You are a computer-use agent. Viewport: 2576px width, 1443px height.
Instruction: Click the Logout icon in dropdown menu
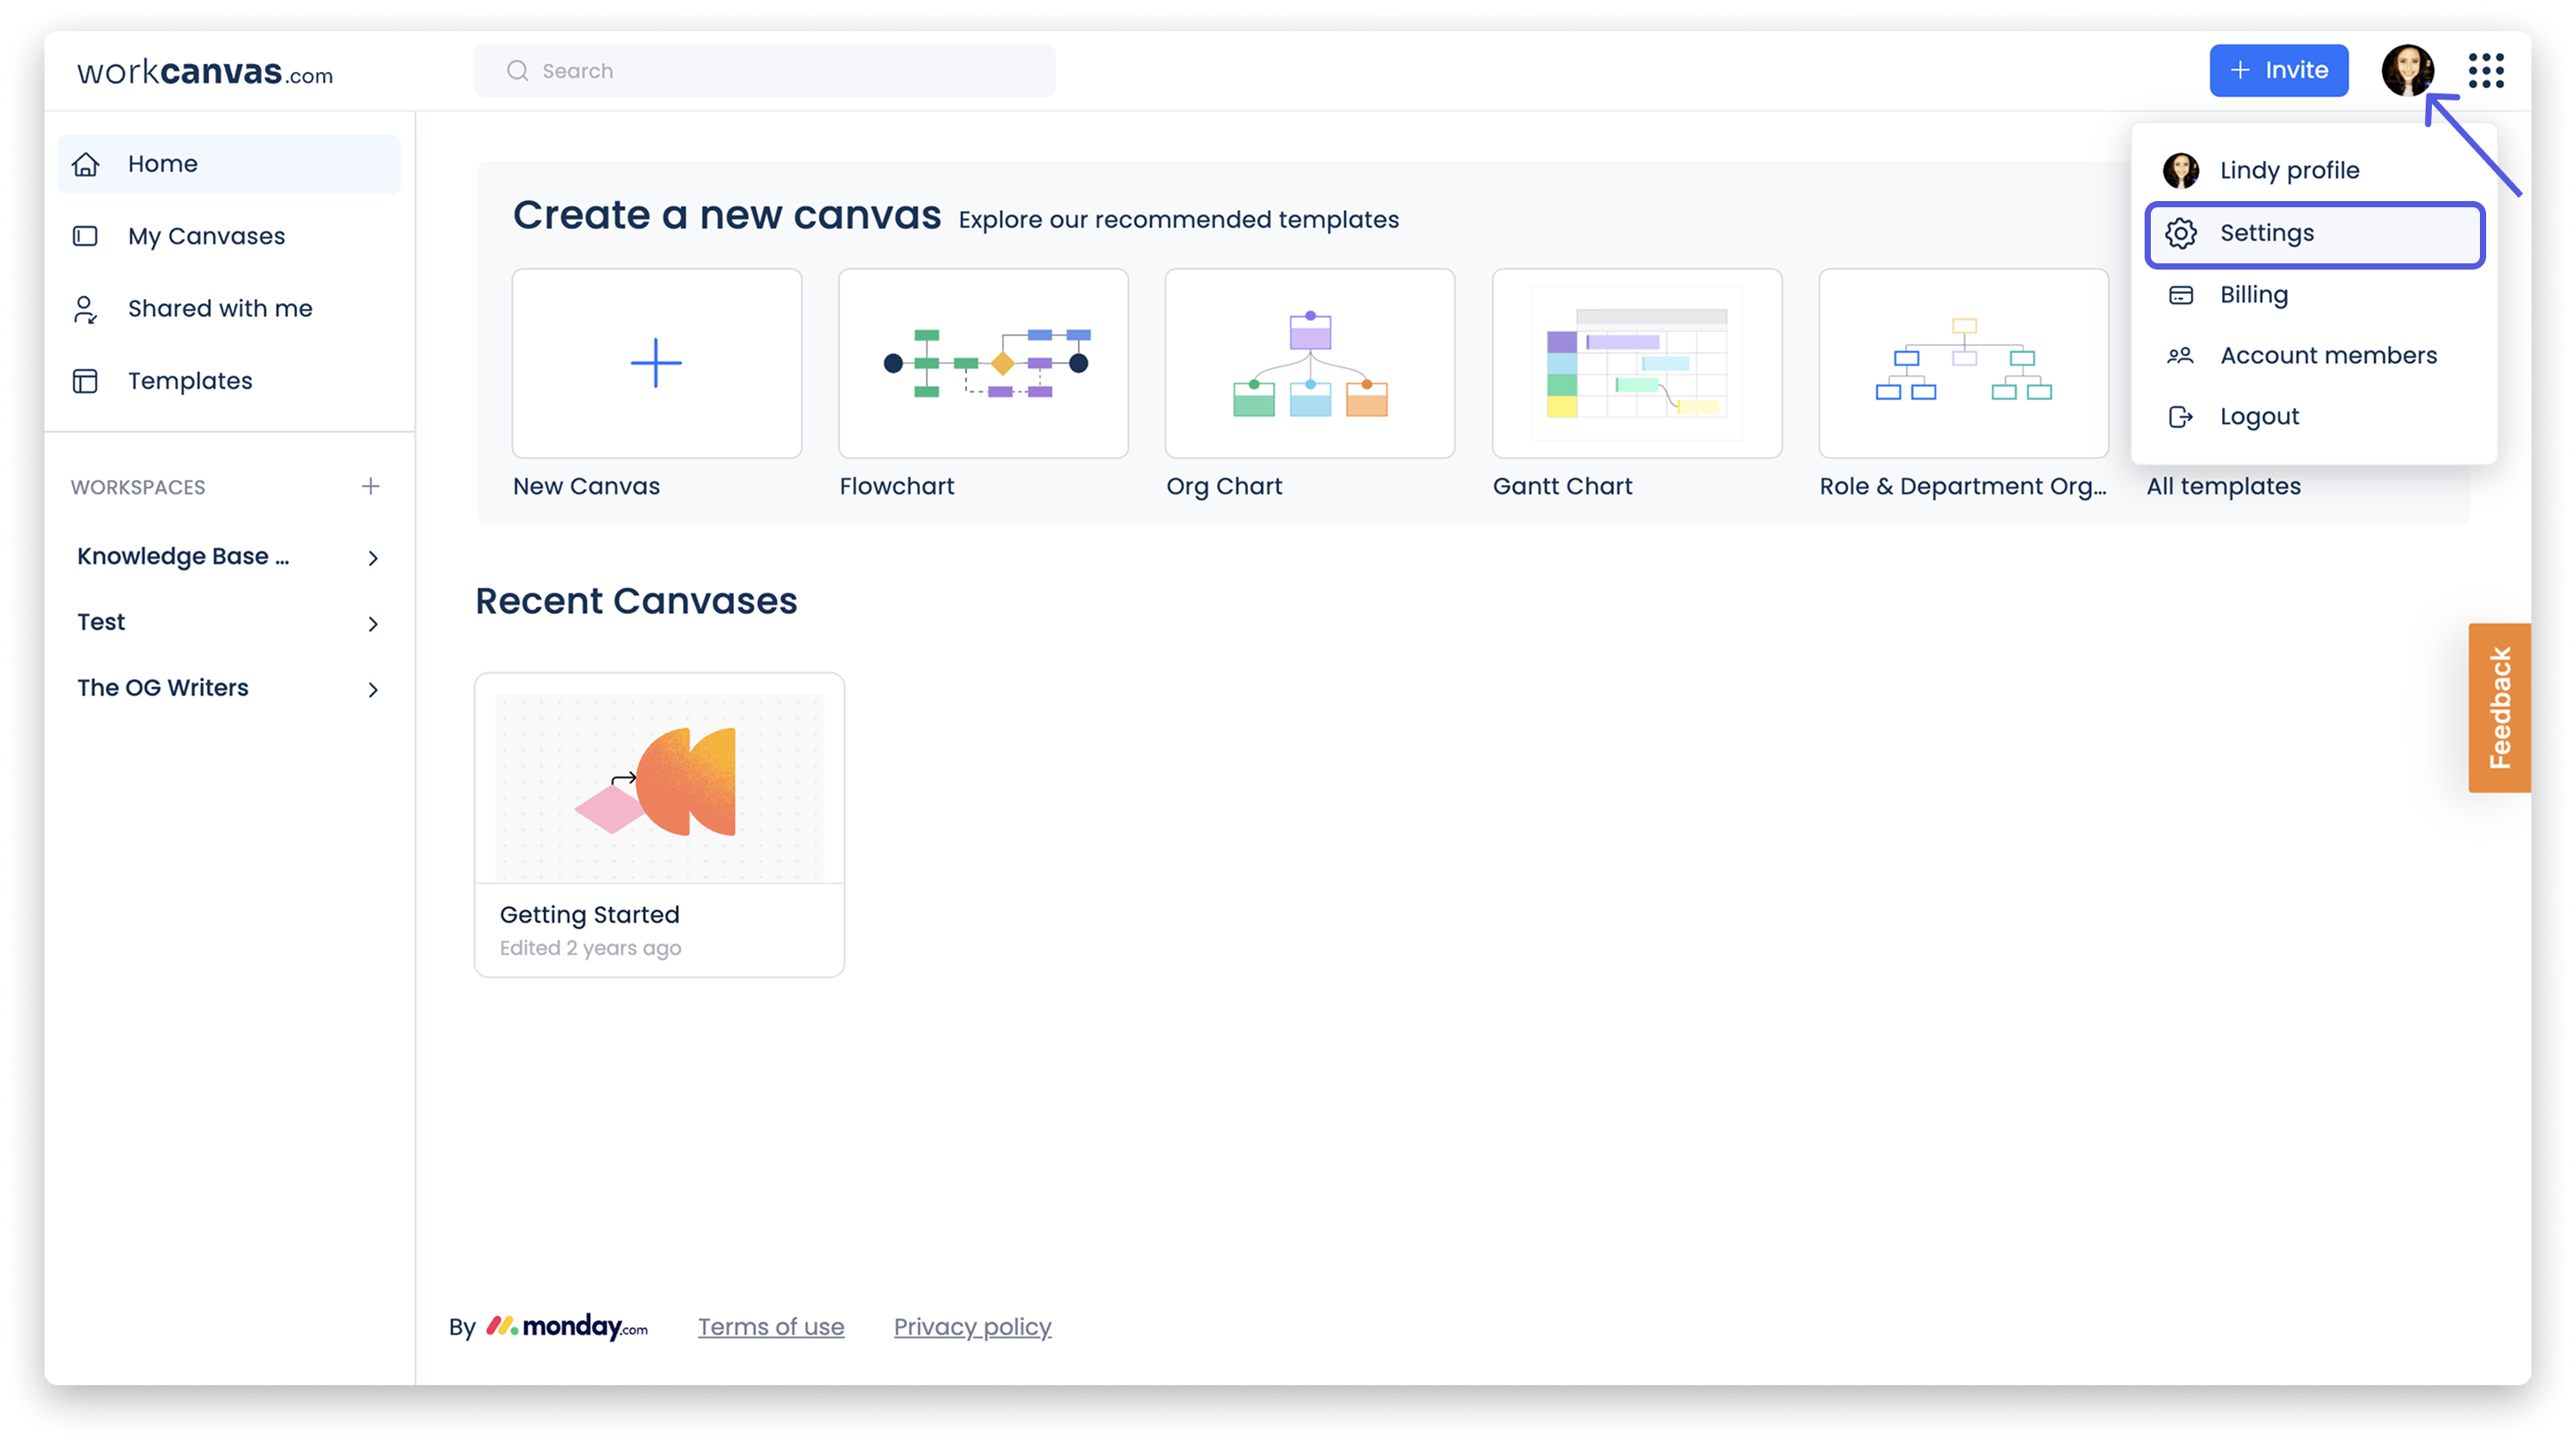coord(2181,417)
